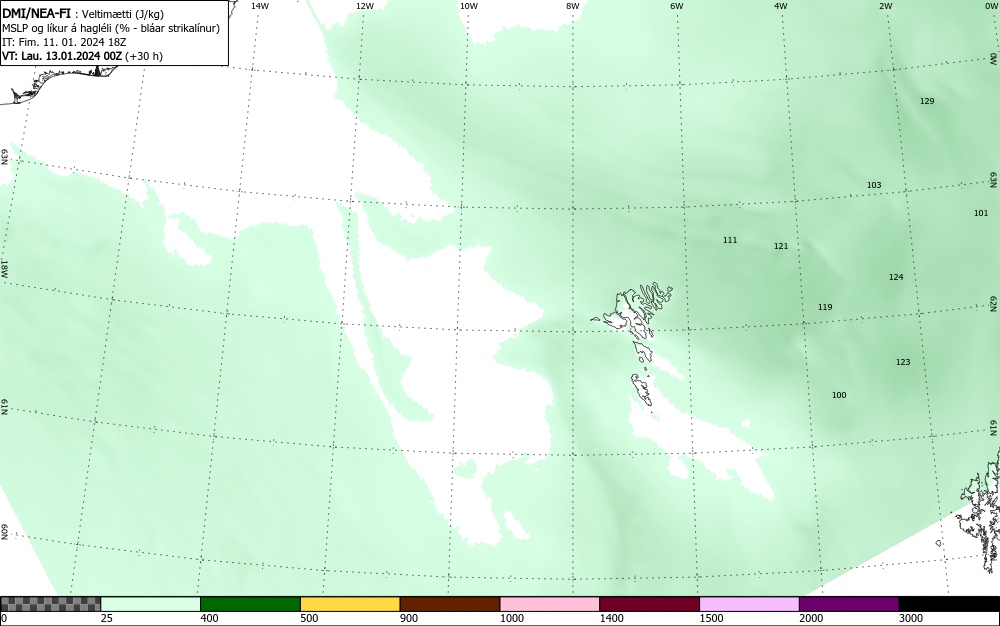Click the legend value 1500
The height and width of the screenshot is (626, 1000).
pyautogui.click(x=712, y=618)
